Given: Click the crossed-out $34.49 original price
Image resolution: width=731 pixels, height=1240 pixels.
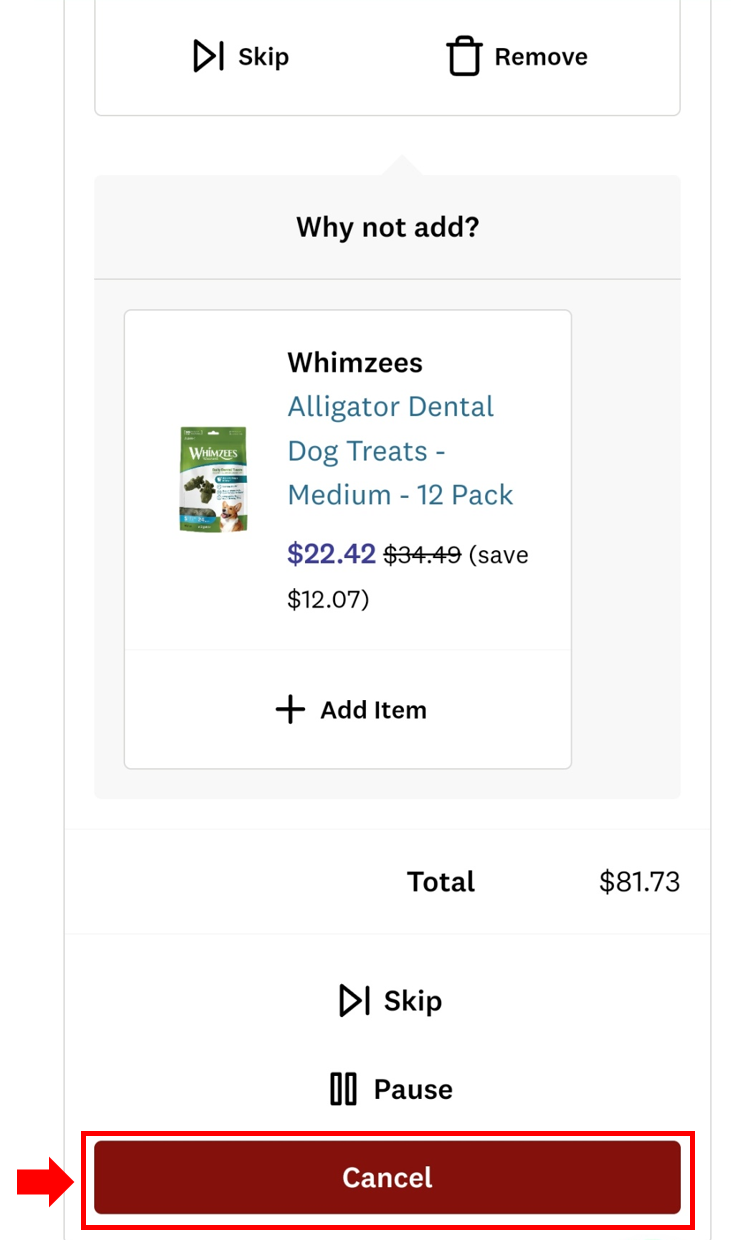Looking at the screenshot, I should point(422,554).
